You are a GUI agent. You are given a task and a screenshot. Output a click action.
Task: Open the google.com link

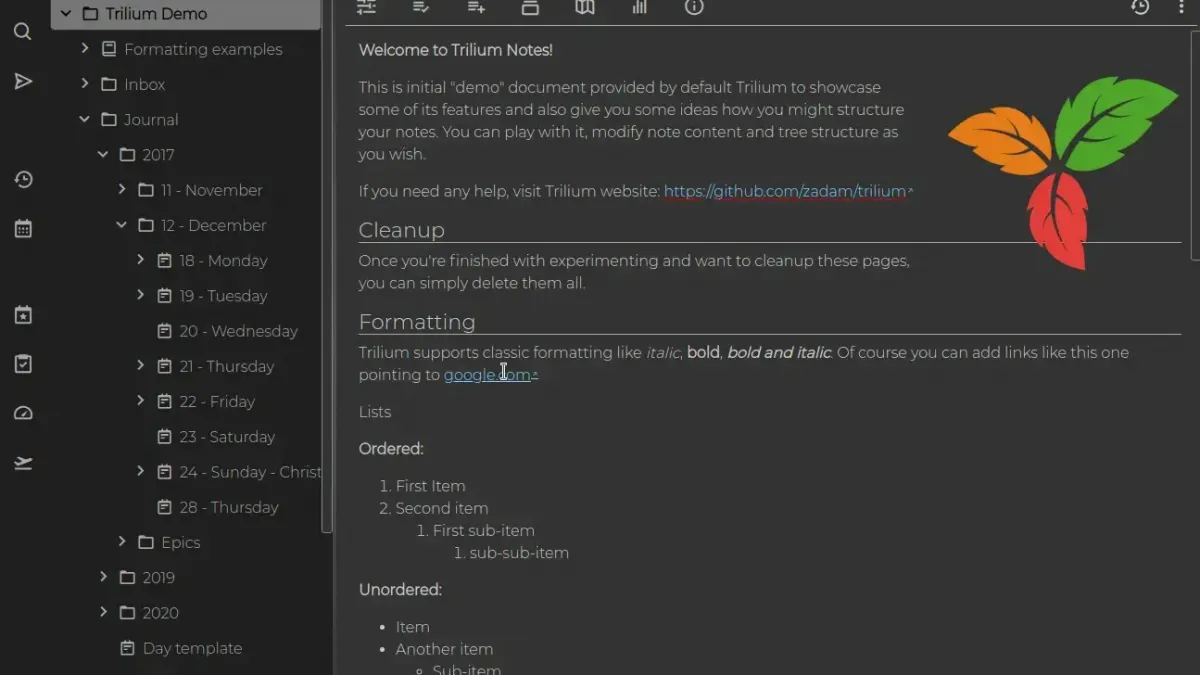pyautogui.click(x=487, y=375)
